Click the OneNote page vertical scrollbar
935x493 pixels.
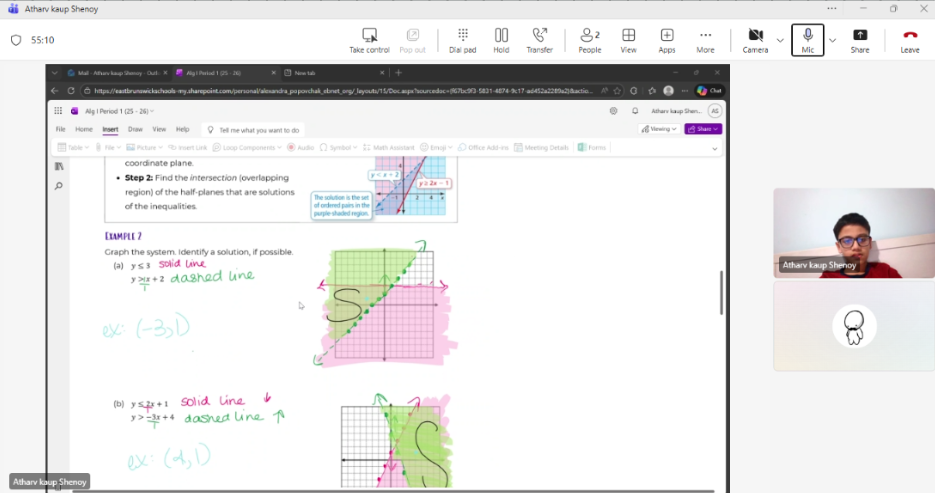tap(721, 292)
